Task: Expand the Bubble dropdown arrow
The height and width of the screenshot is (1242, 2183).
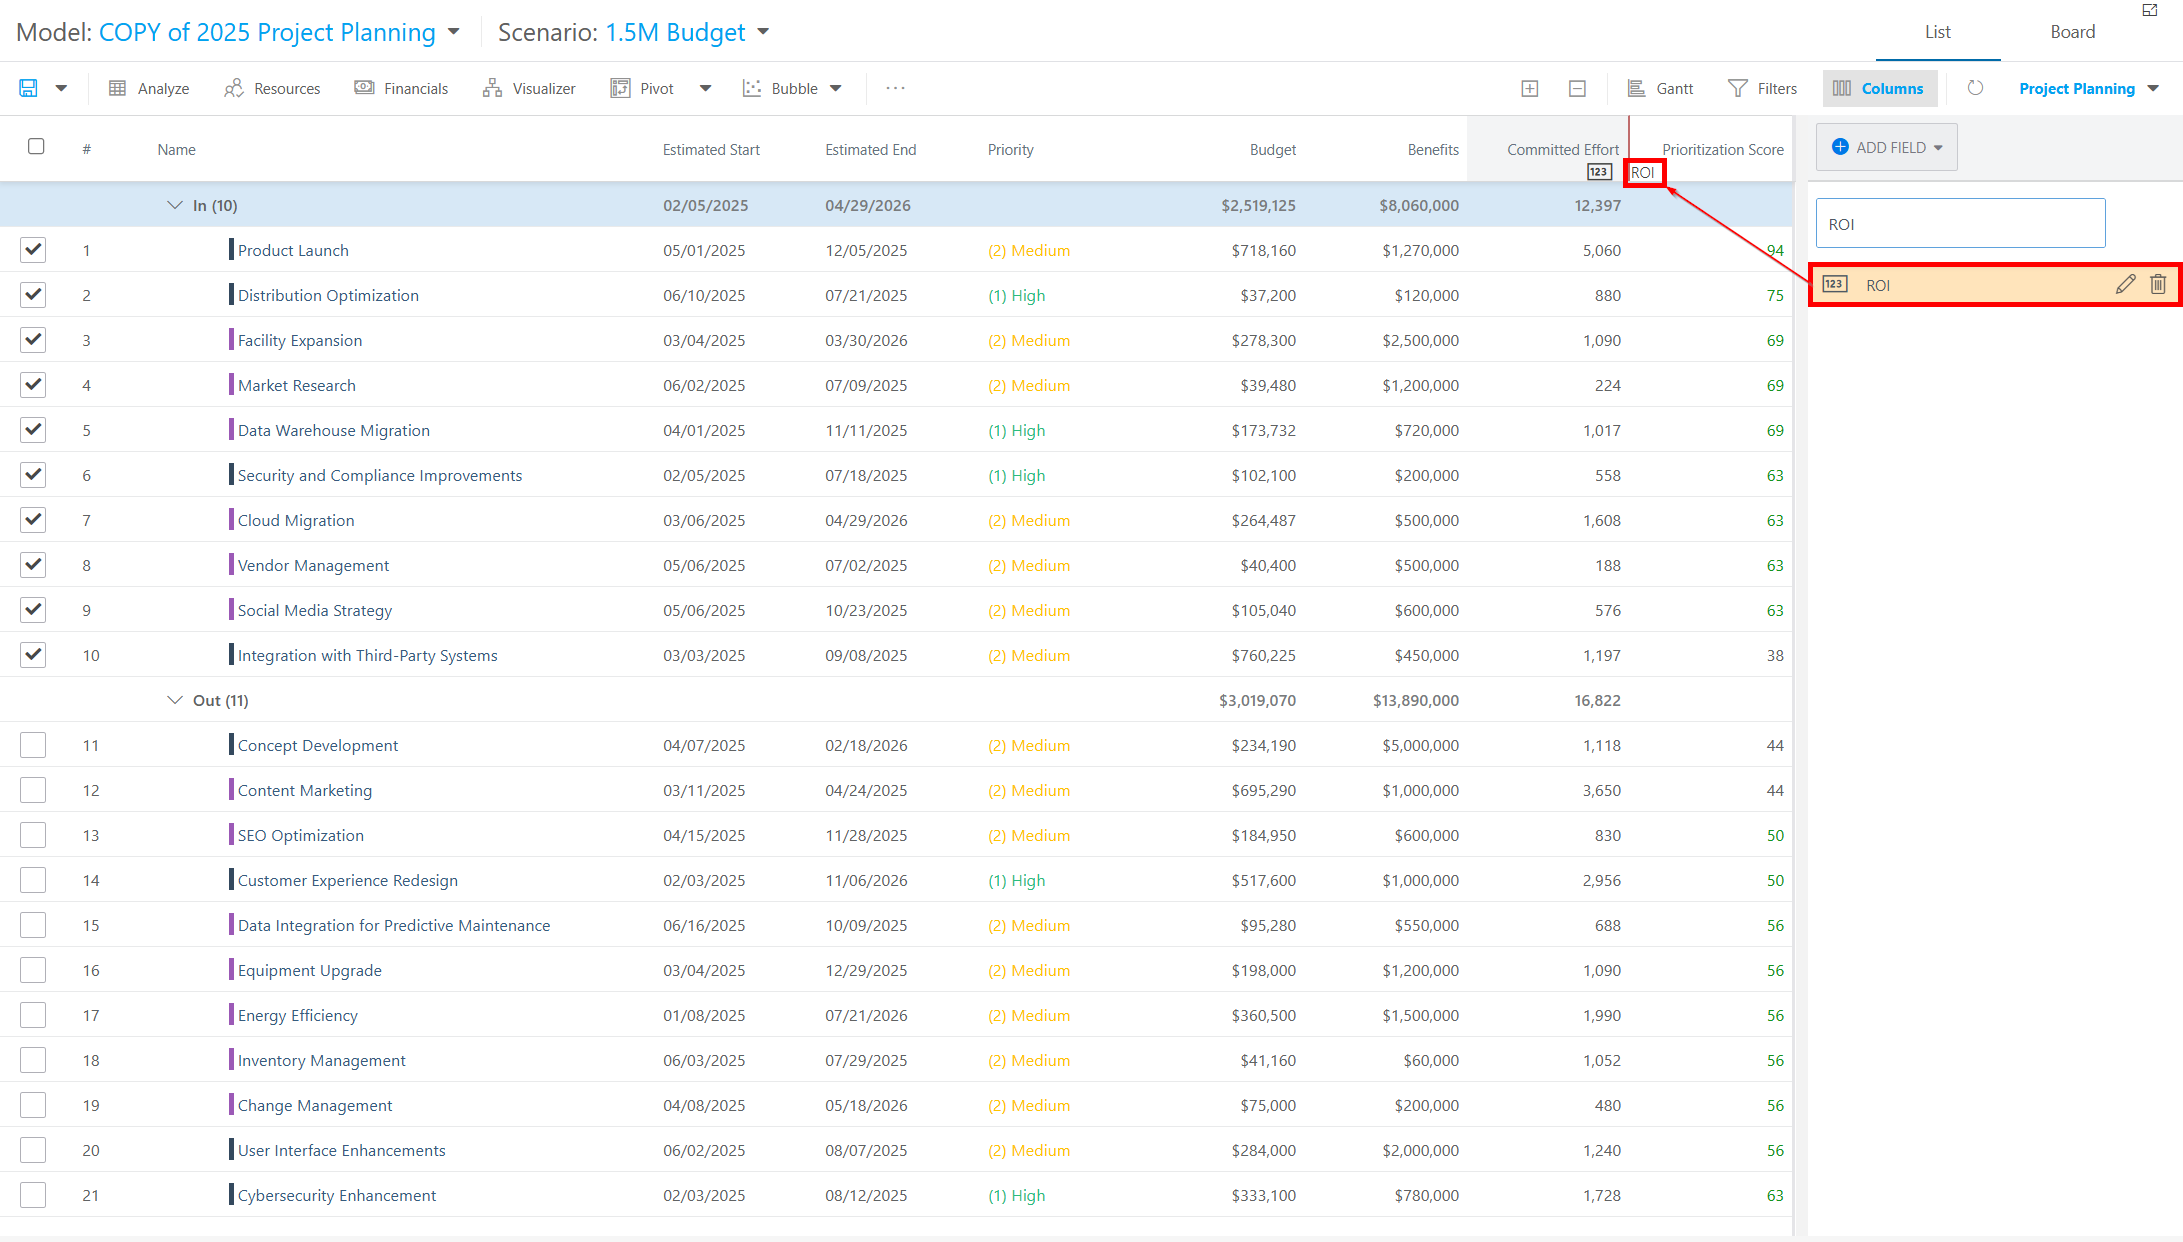Action: coord(835,88)
